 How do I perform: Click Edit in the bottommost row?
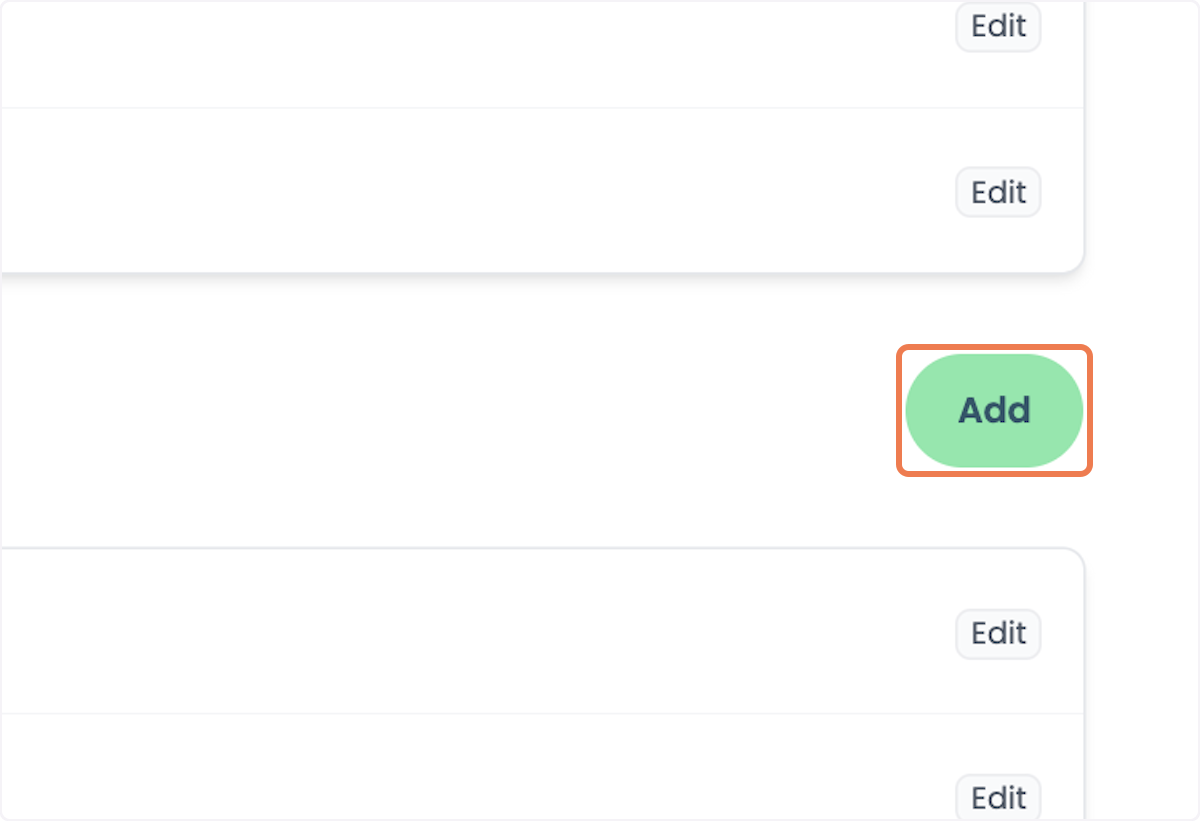[998, 798]
